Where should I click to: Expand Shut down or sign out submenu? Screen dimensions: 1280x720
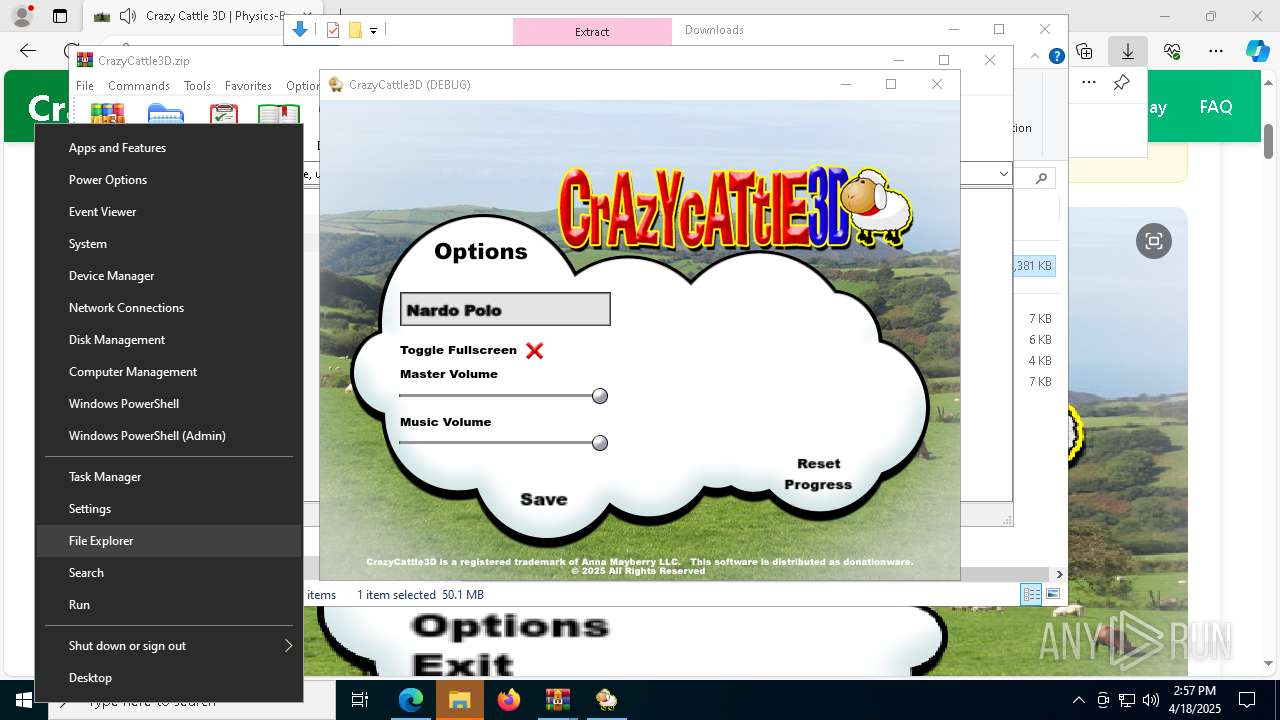[x=169, y=646]
